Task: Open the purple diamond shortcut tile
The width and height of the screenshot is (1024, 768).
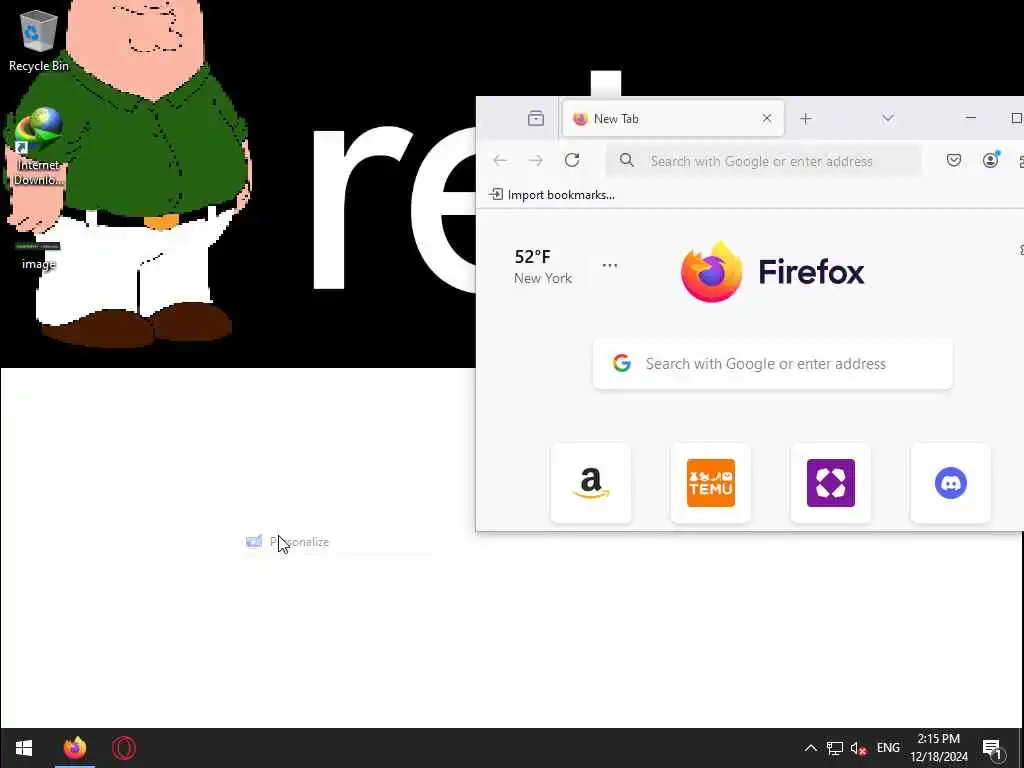Action: pyautogui.click(x=831, y=483)
